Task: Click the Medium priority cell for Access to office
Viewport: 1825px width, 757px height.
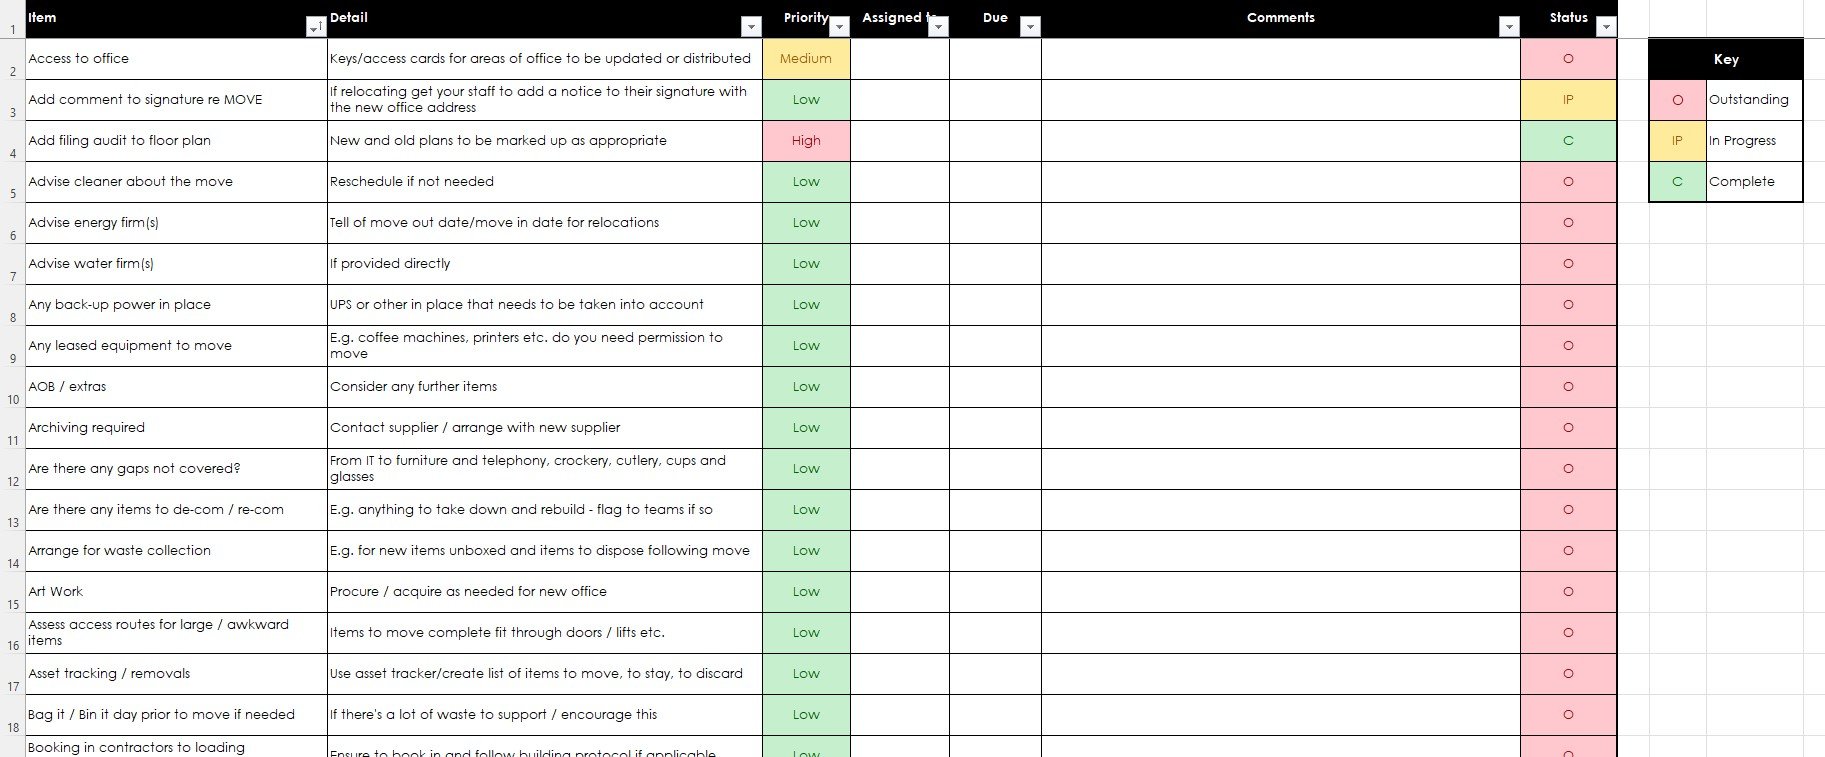Action: coord(806,59)
